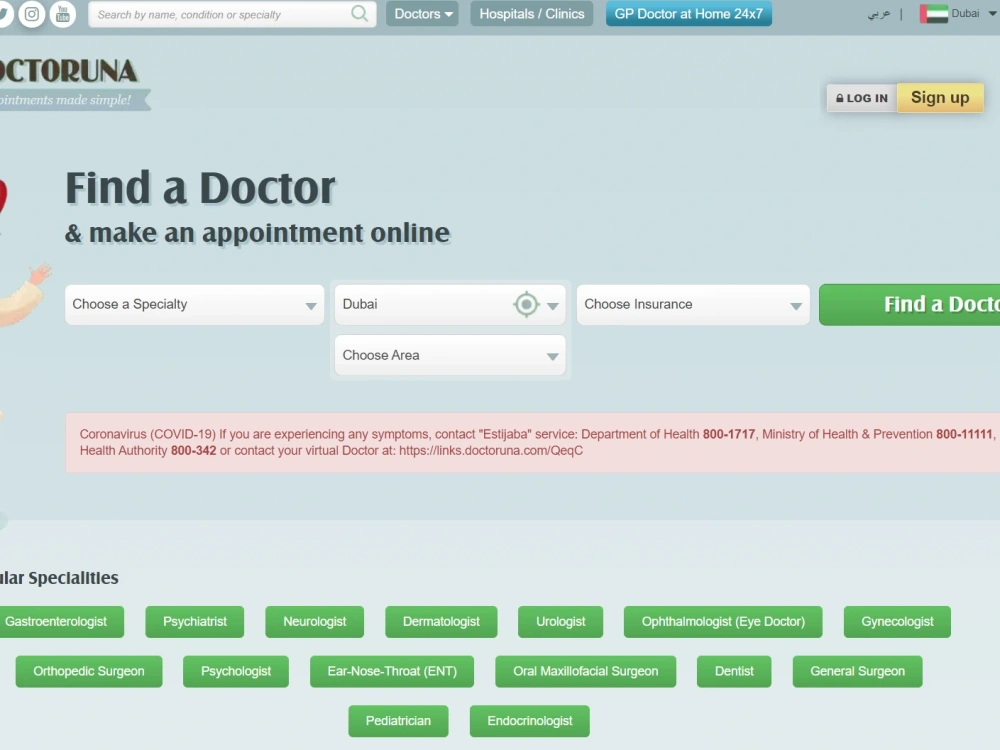Select the Orthopedic Surgeon specialty
Image resolution: width=1000 pixels, height=750 pixels.
pos(89,672)
